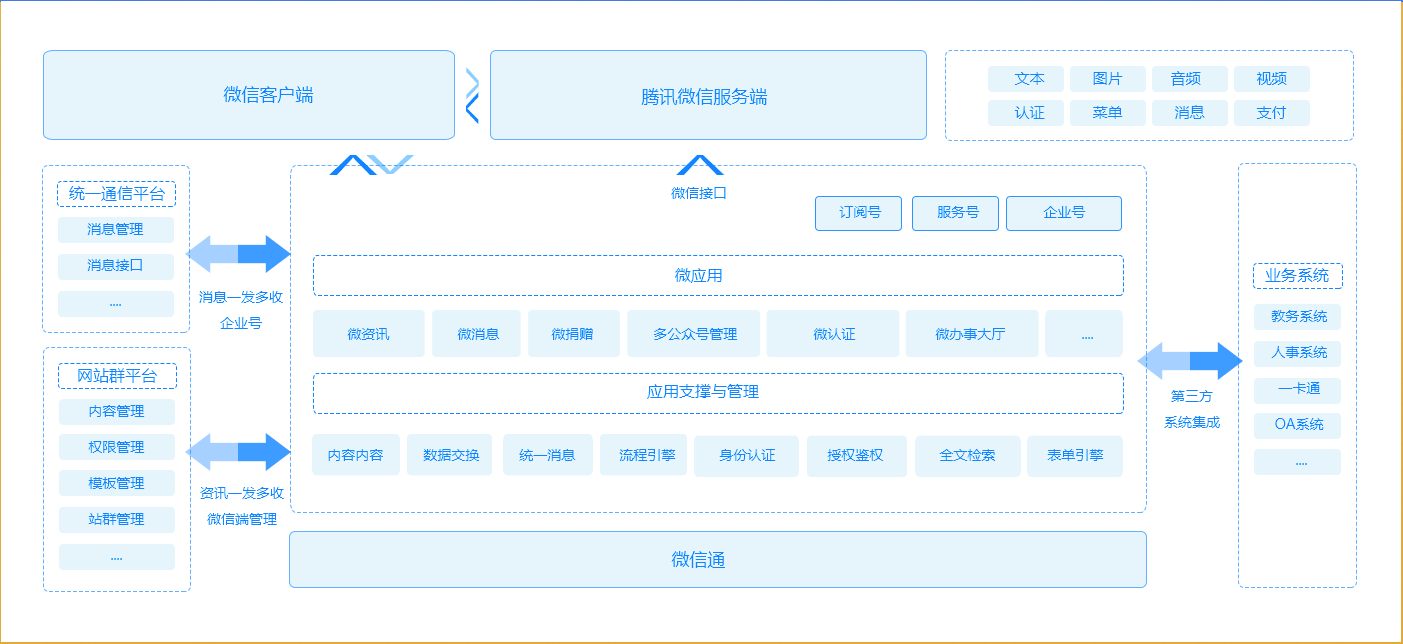Click the 资讯一发多收 label
Image resolution: width=1403 pixels, height=644 pixels.
pyautogui.click(x=241, y=493)
